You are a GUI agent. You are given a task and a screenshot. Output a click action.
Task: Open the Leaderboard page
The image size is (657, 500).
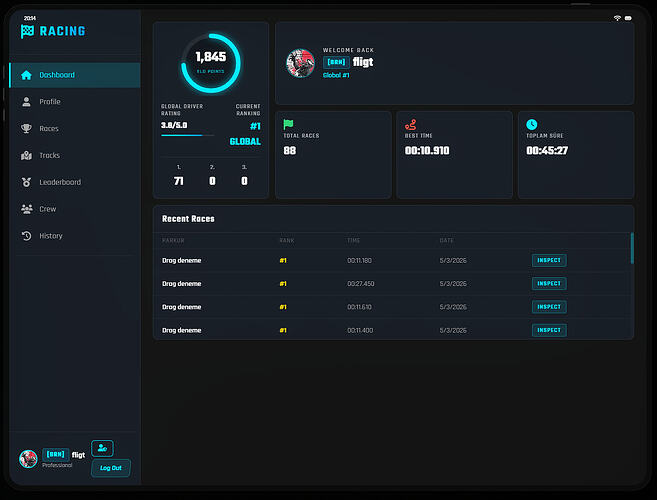pos(75,182)
